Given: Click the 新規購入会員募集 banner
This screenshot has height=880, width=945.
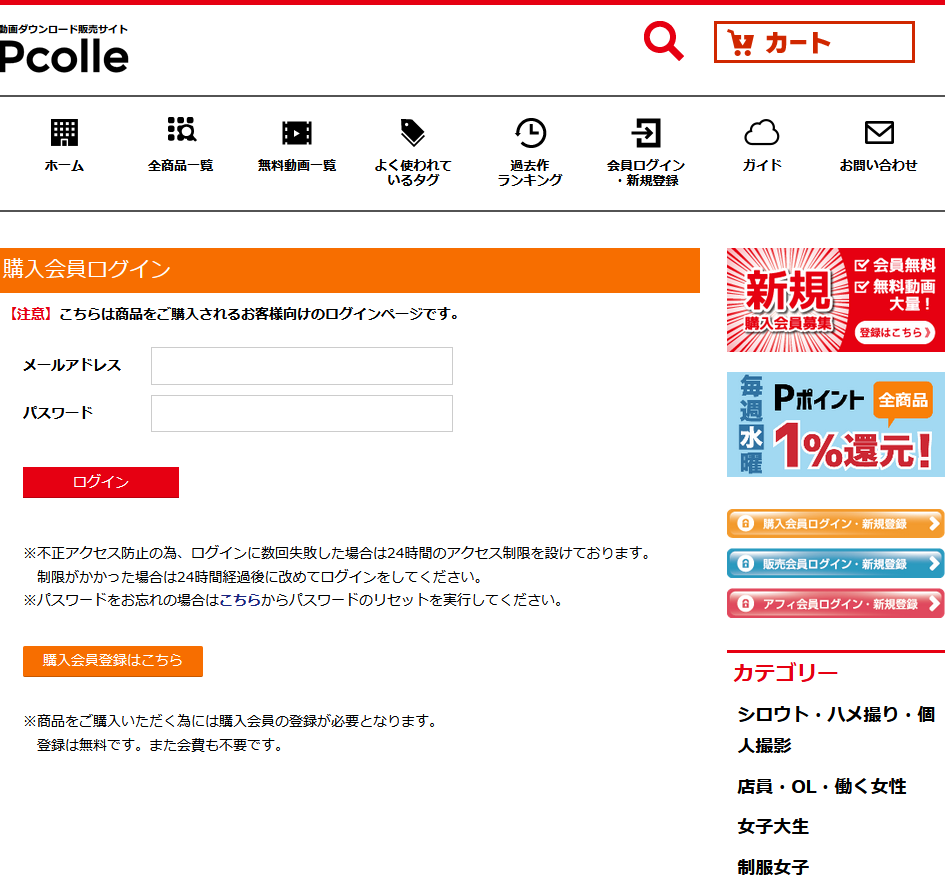Looking at the screenshot, I should click(835, 298).
